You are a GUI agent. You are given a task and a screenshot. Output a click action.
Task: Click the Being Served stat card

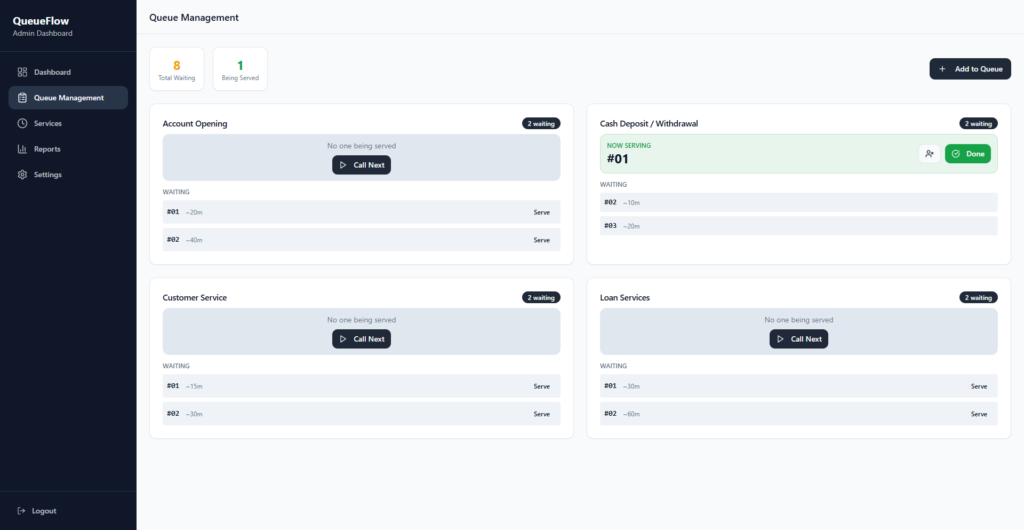pos(240,69)
